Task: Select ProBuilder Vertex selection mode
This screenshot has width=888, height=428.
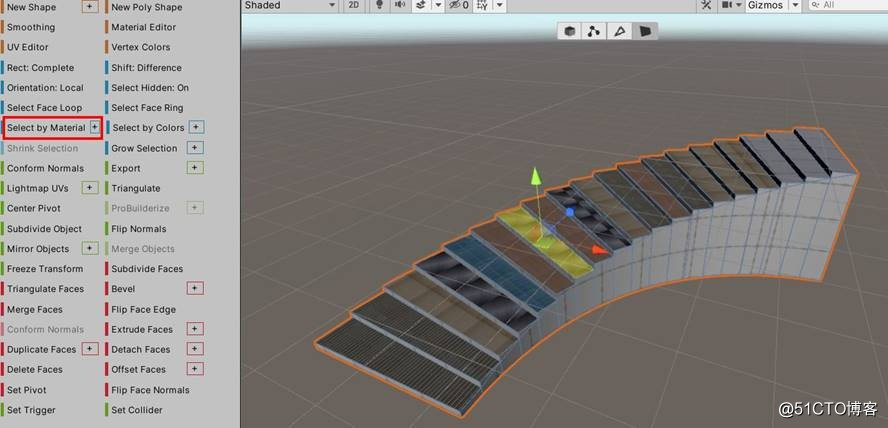Action: click(594, 31)
